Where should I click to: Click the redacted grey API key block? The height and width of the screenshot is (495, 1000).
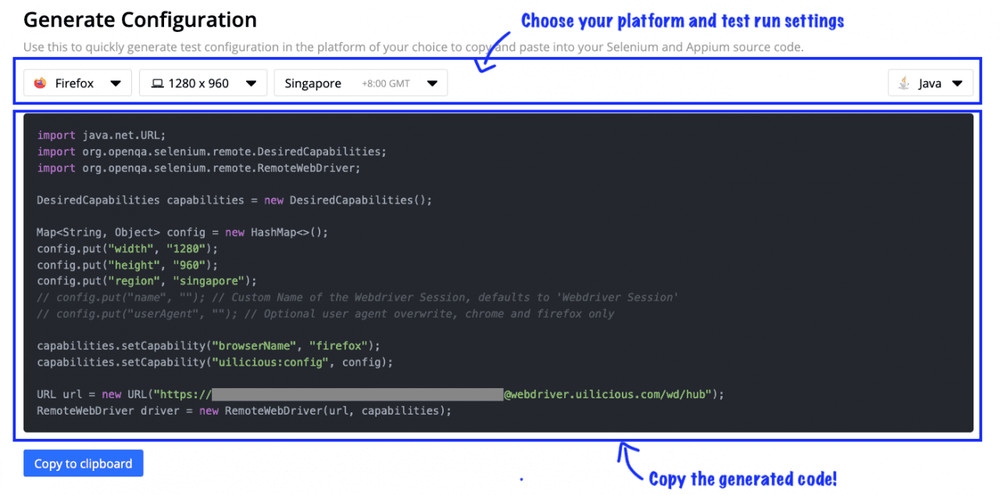coord(358,394)
